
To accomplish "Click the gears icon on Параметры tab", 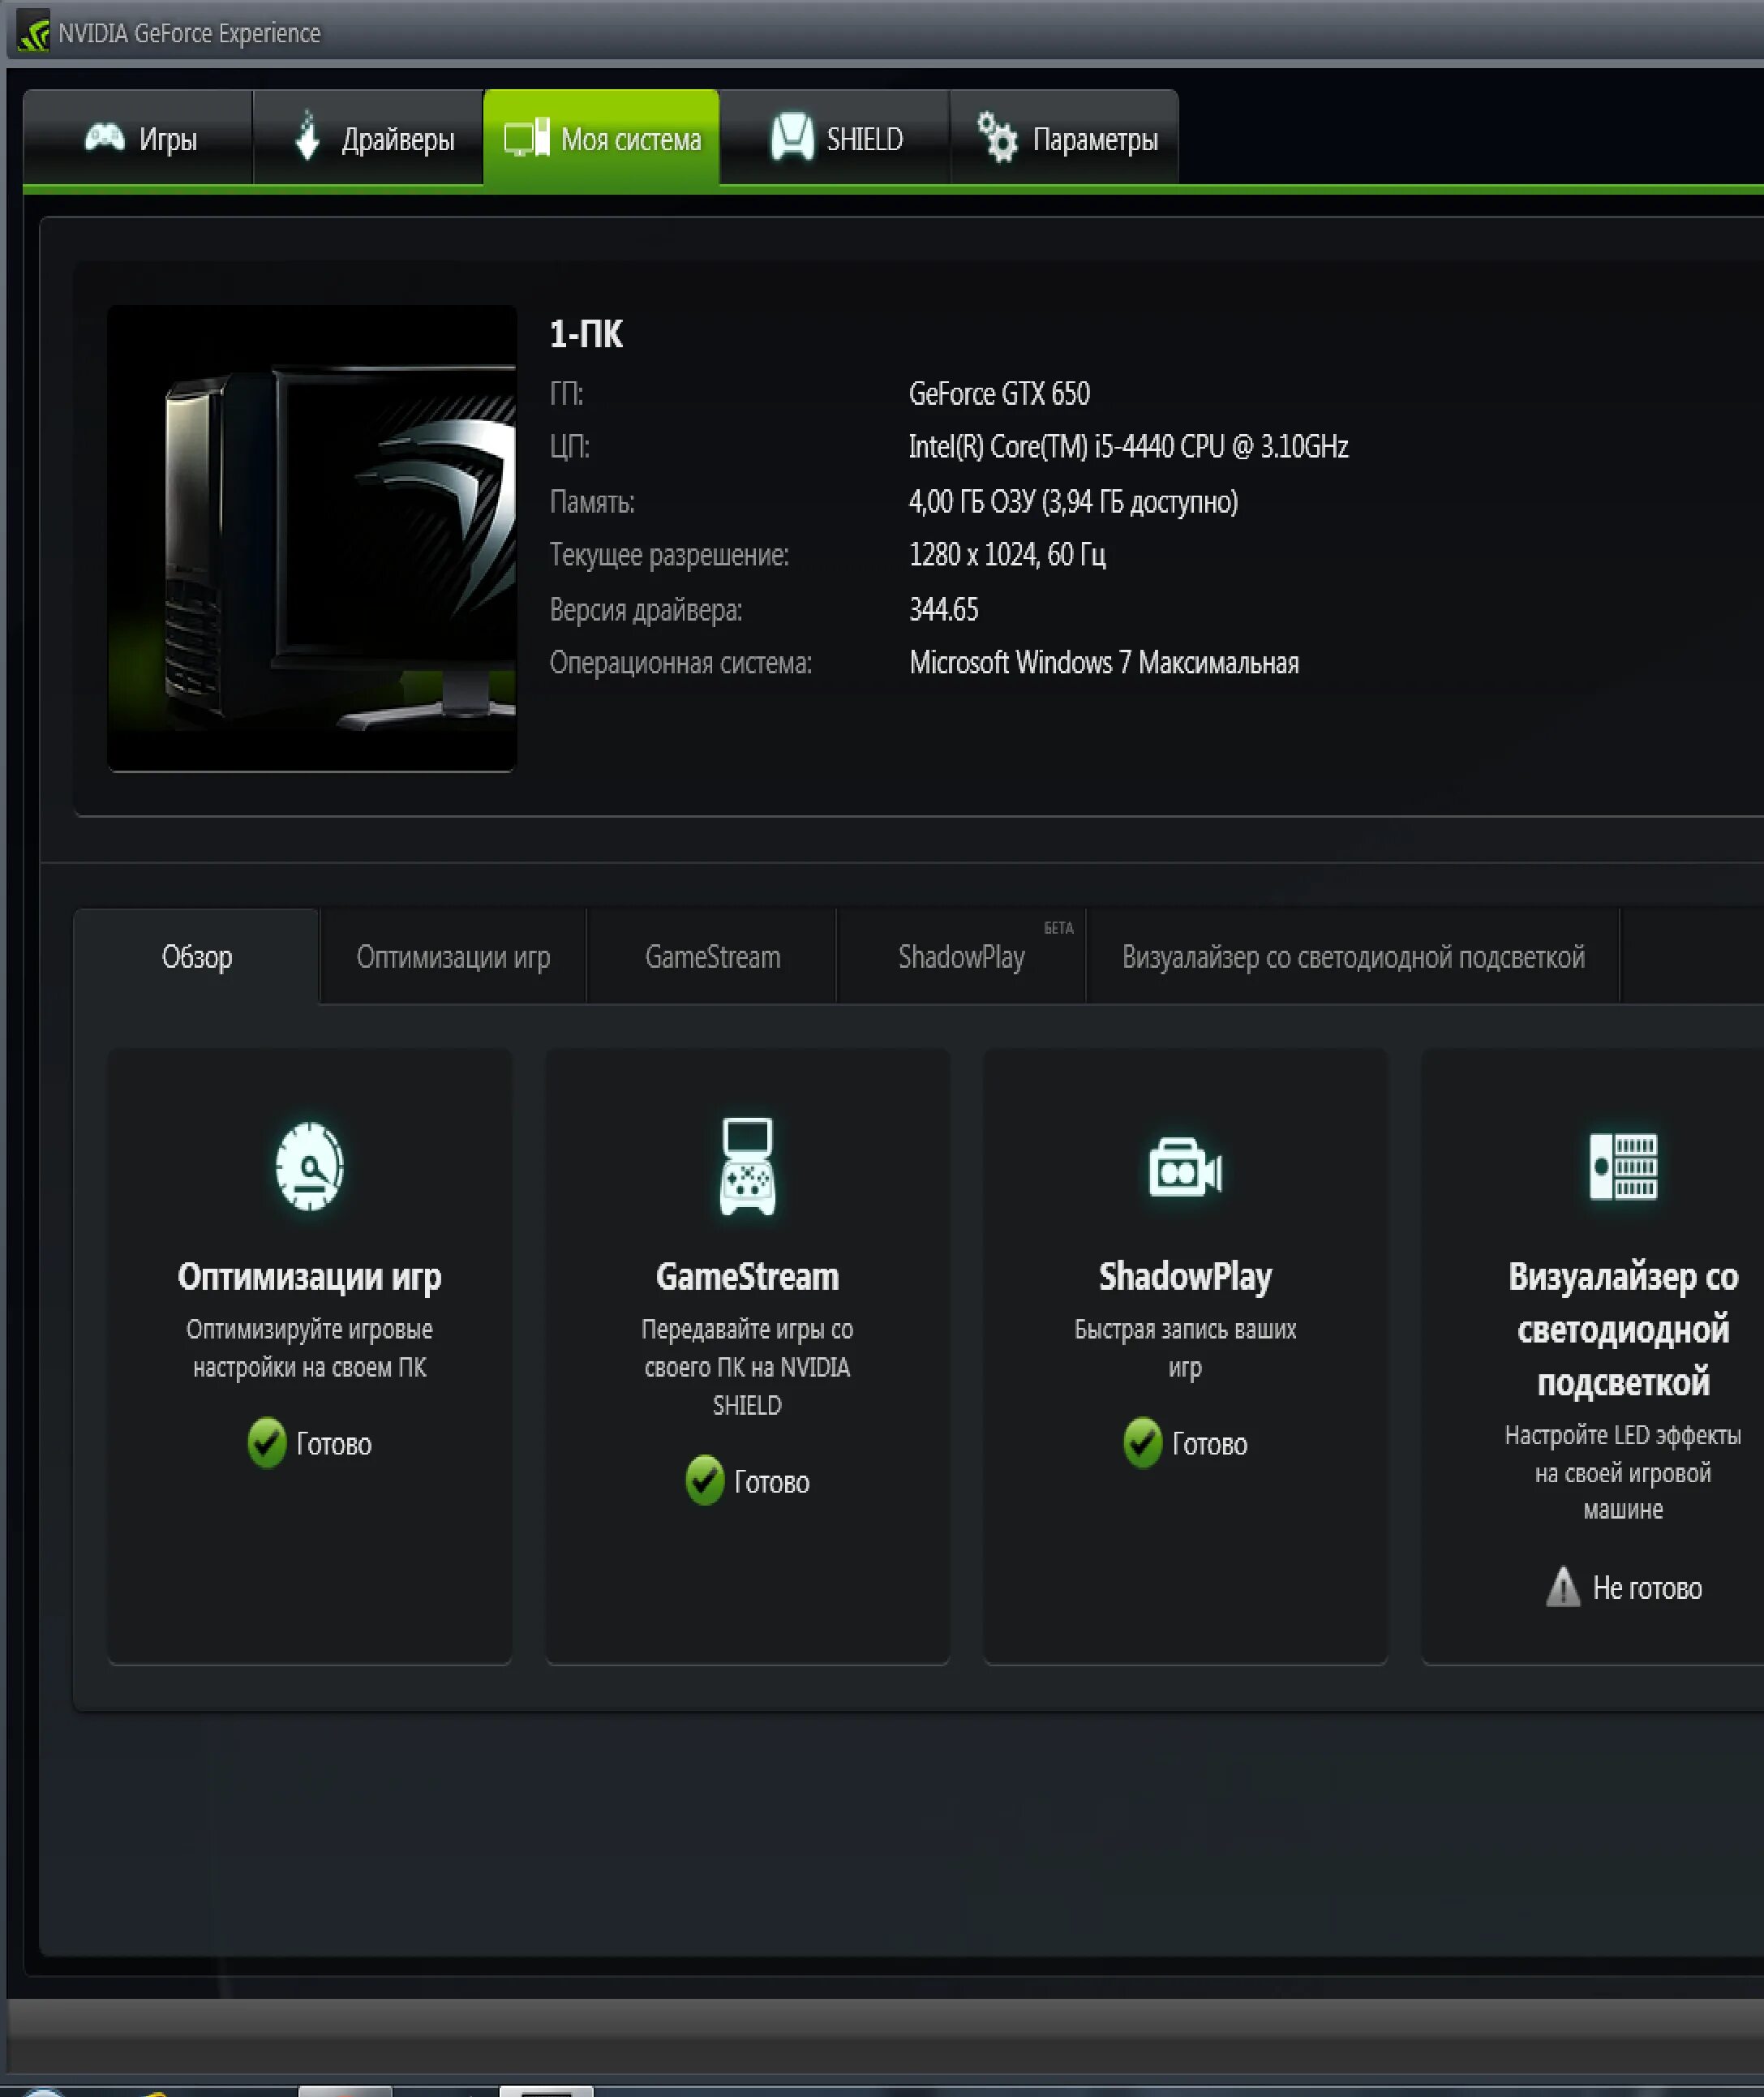I will [x=997, y=136].
